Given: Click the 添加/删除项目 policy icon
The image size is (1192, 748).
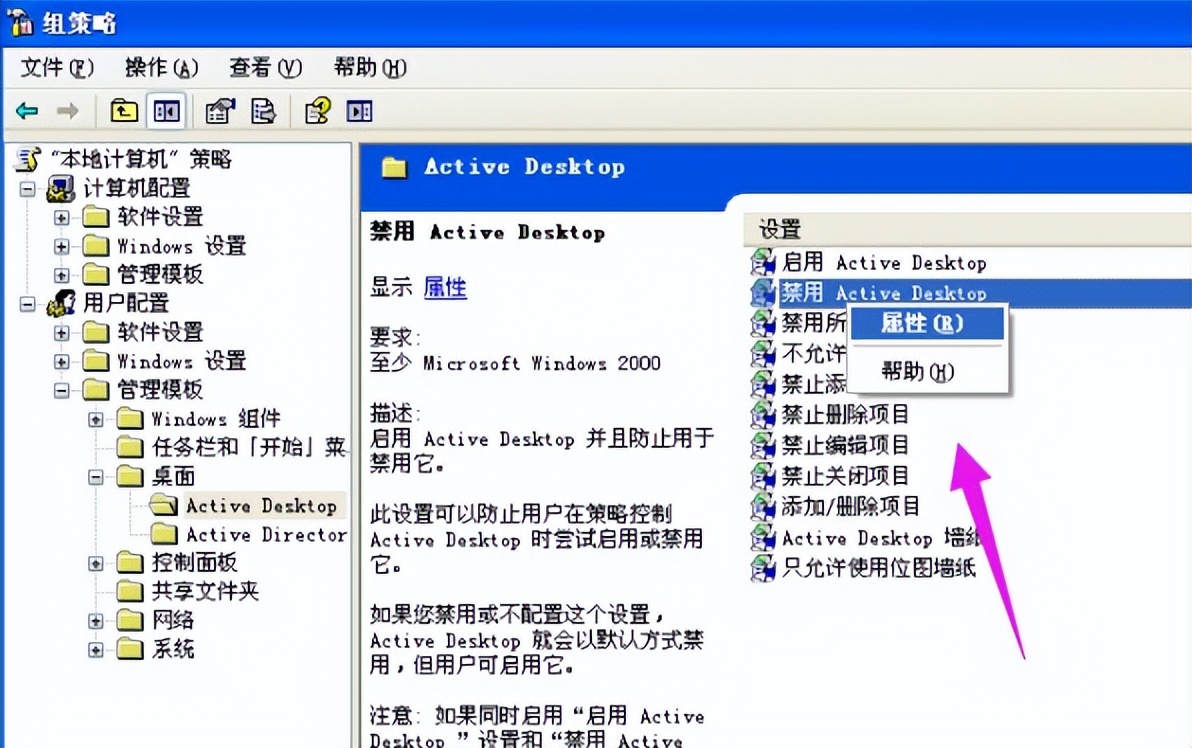Looking at the screenshot, I should click(x=762, y=506).
